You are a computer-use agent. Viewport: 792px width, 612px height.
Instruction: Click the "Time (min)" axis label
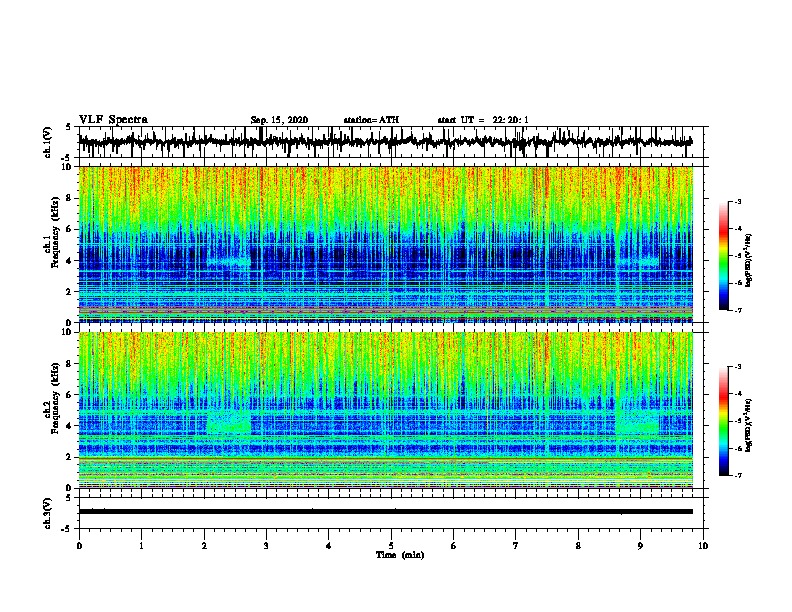(x=400, y=555)
